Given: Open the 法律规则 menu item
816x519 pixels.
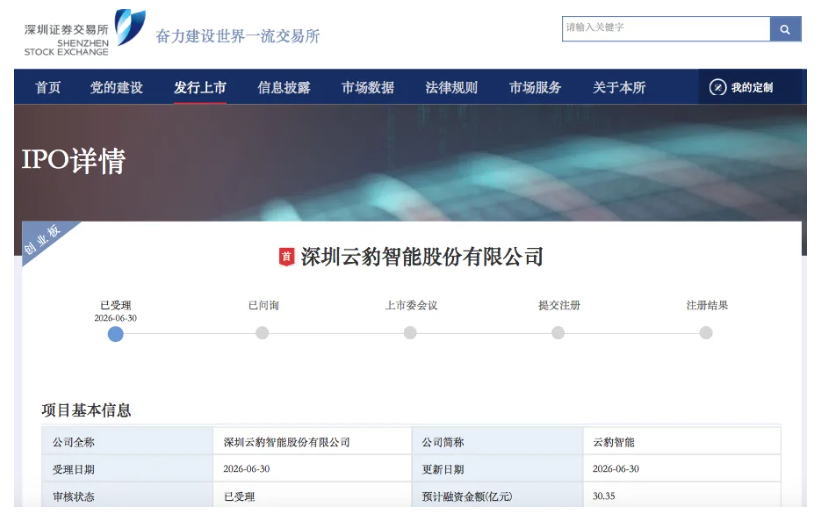Looking at the screenshot, I should (x=451, y=87).
